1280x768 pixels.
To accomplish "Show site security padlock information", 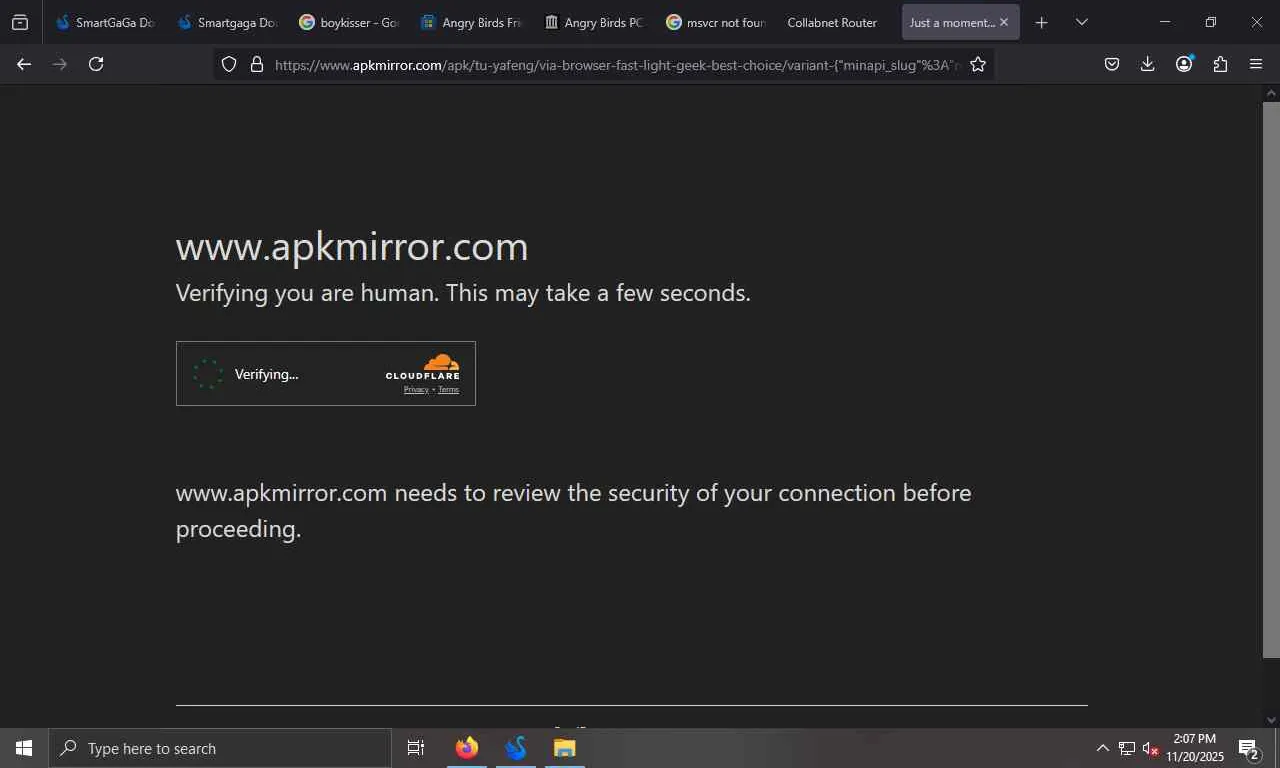I will [x=256, y=64].
